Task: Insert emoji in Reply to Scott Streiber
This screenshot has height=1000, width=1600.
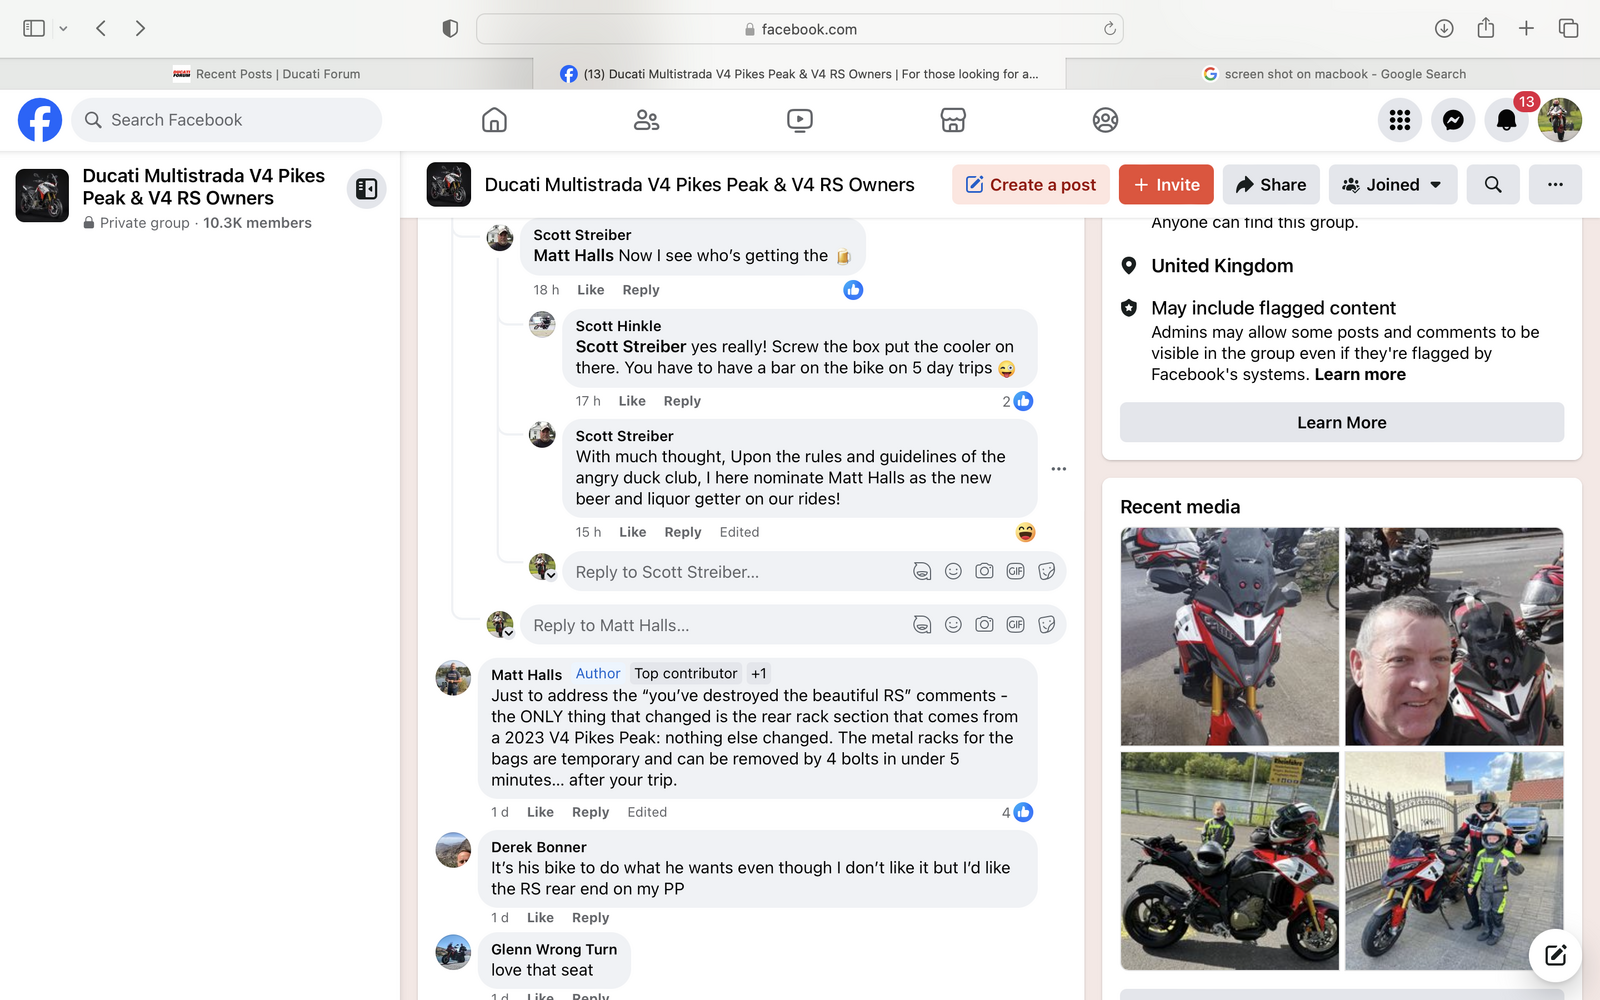Action: pos(953,571)
